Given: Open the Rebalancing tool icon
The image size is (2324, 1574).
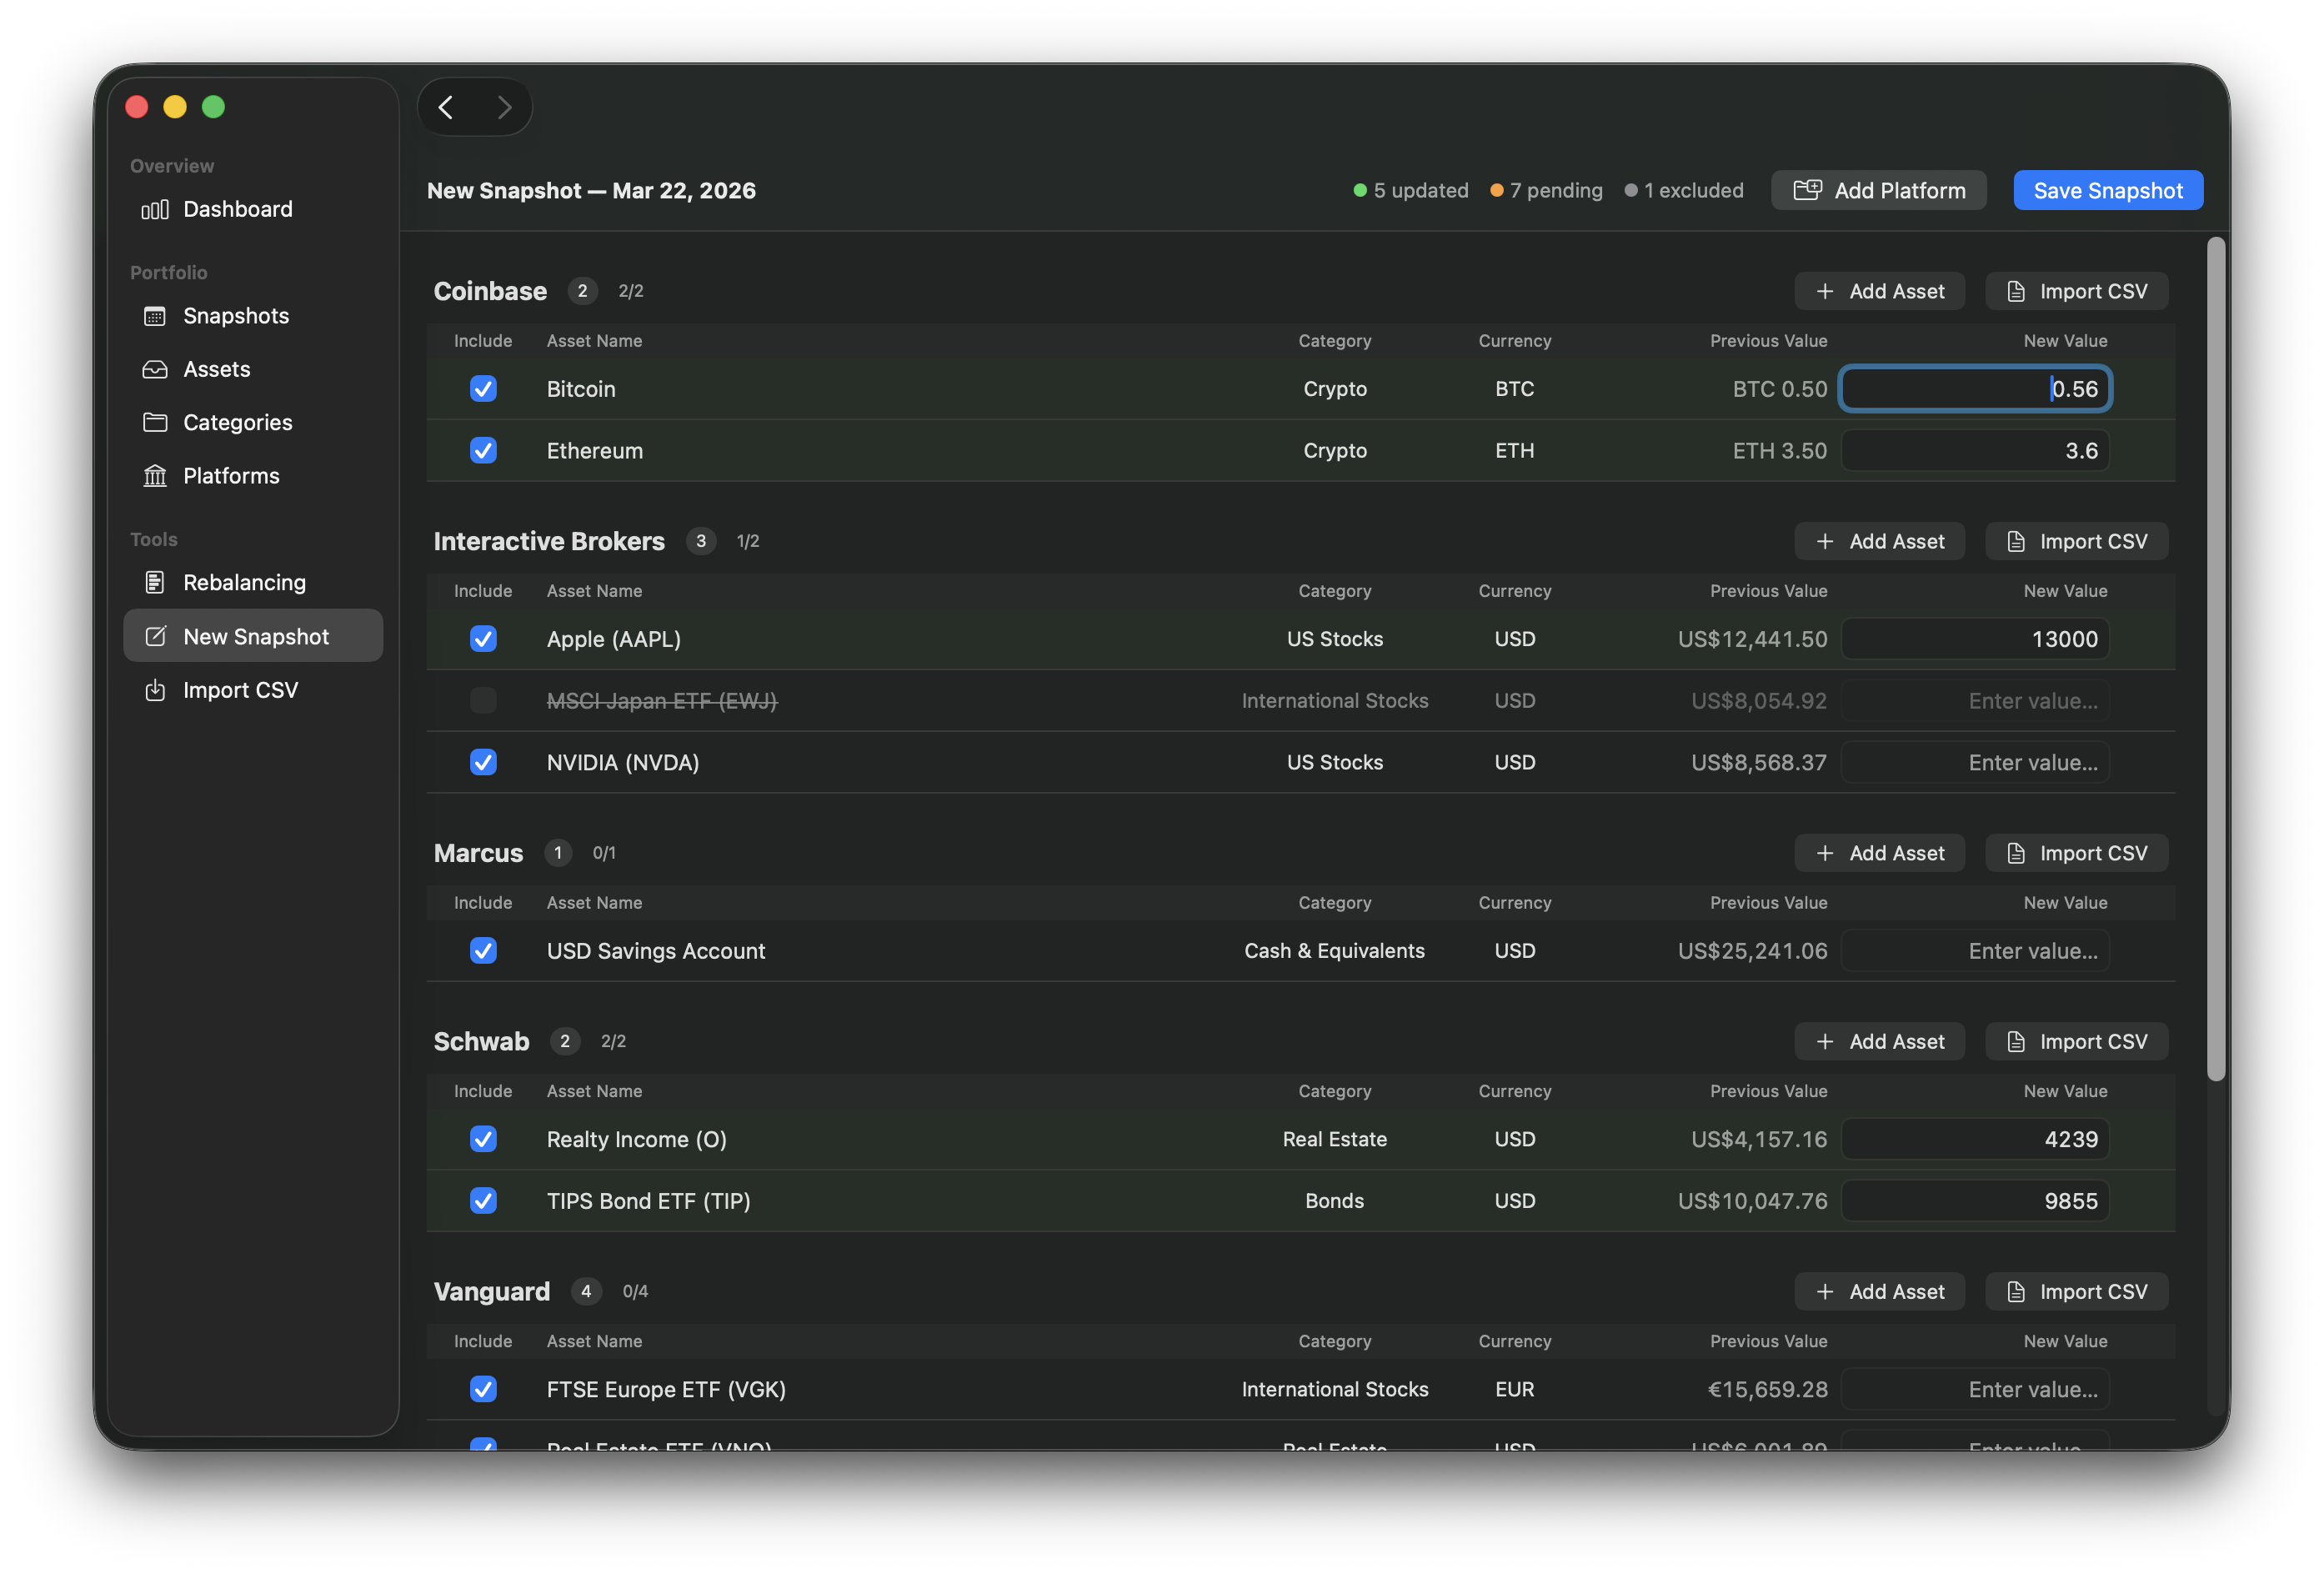Looking at the screenshot, I should [x=155, y=582].
